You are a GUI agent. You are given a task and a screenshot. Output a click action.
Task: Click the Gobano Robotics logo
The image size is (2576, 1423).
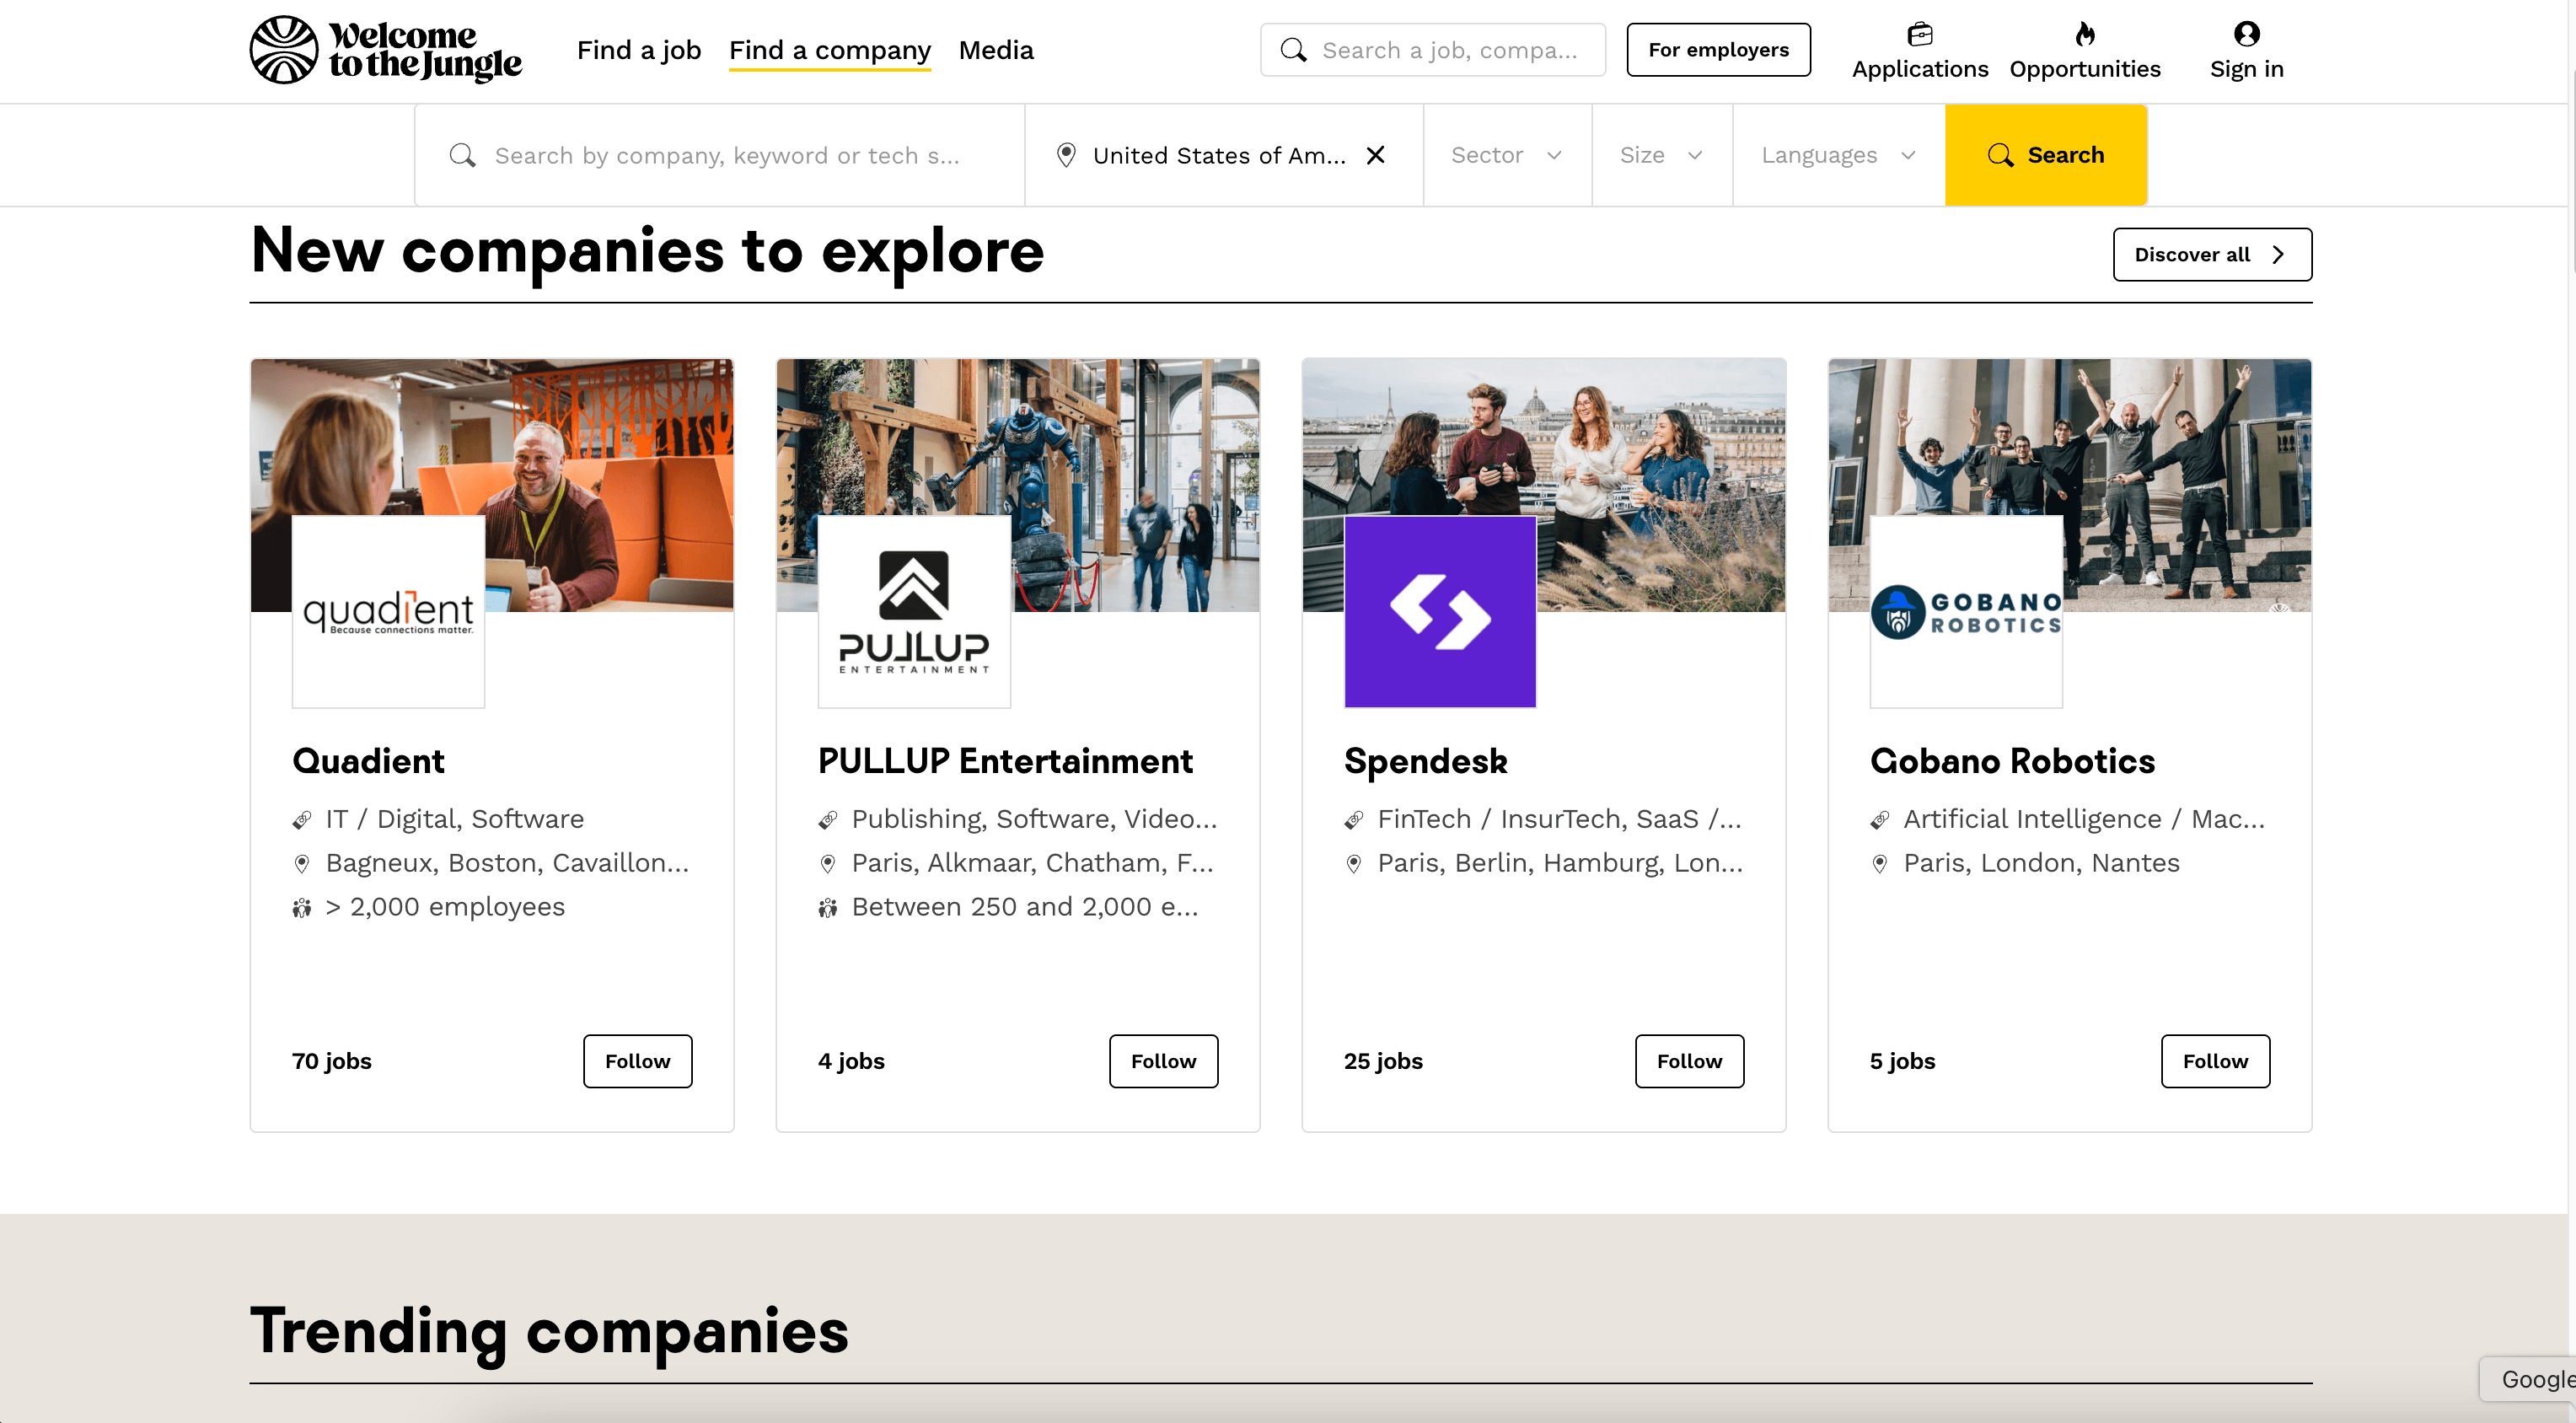pos(1965,611)
